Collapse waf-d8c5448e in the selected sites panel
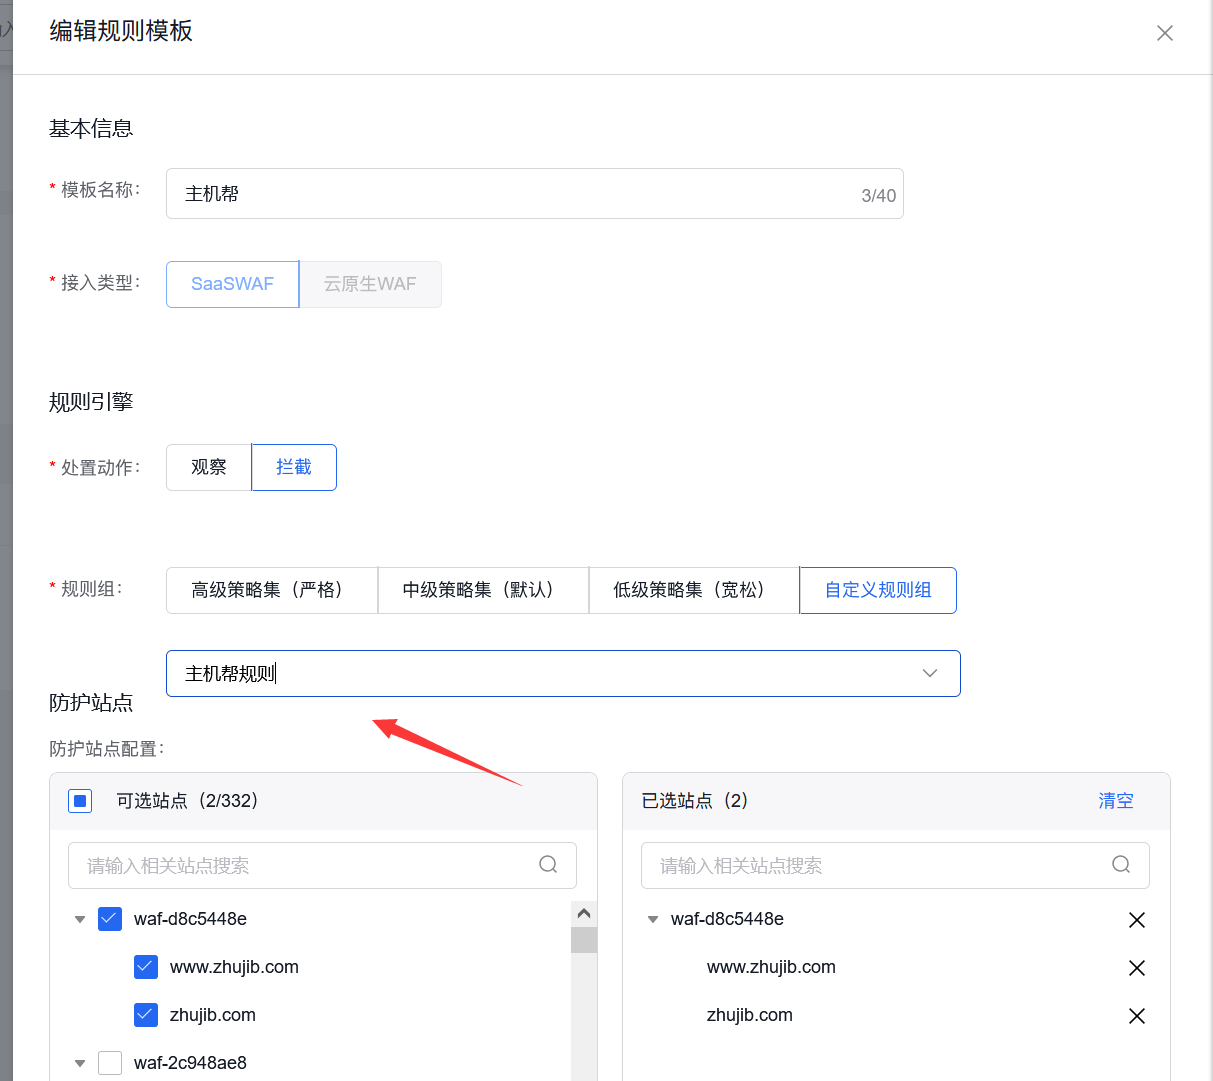The width and height of the screenshot is (1213, 1081). [653, 919]
